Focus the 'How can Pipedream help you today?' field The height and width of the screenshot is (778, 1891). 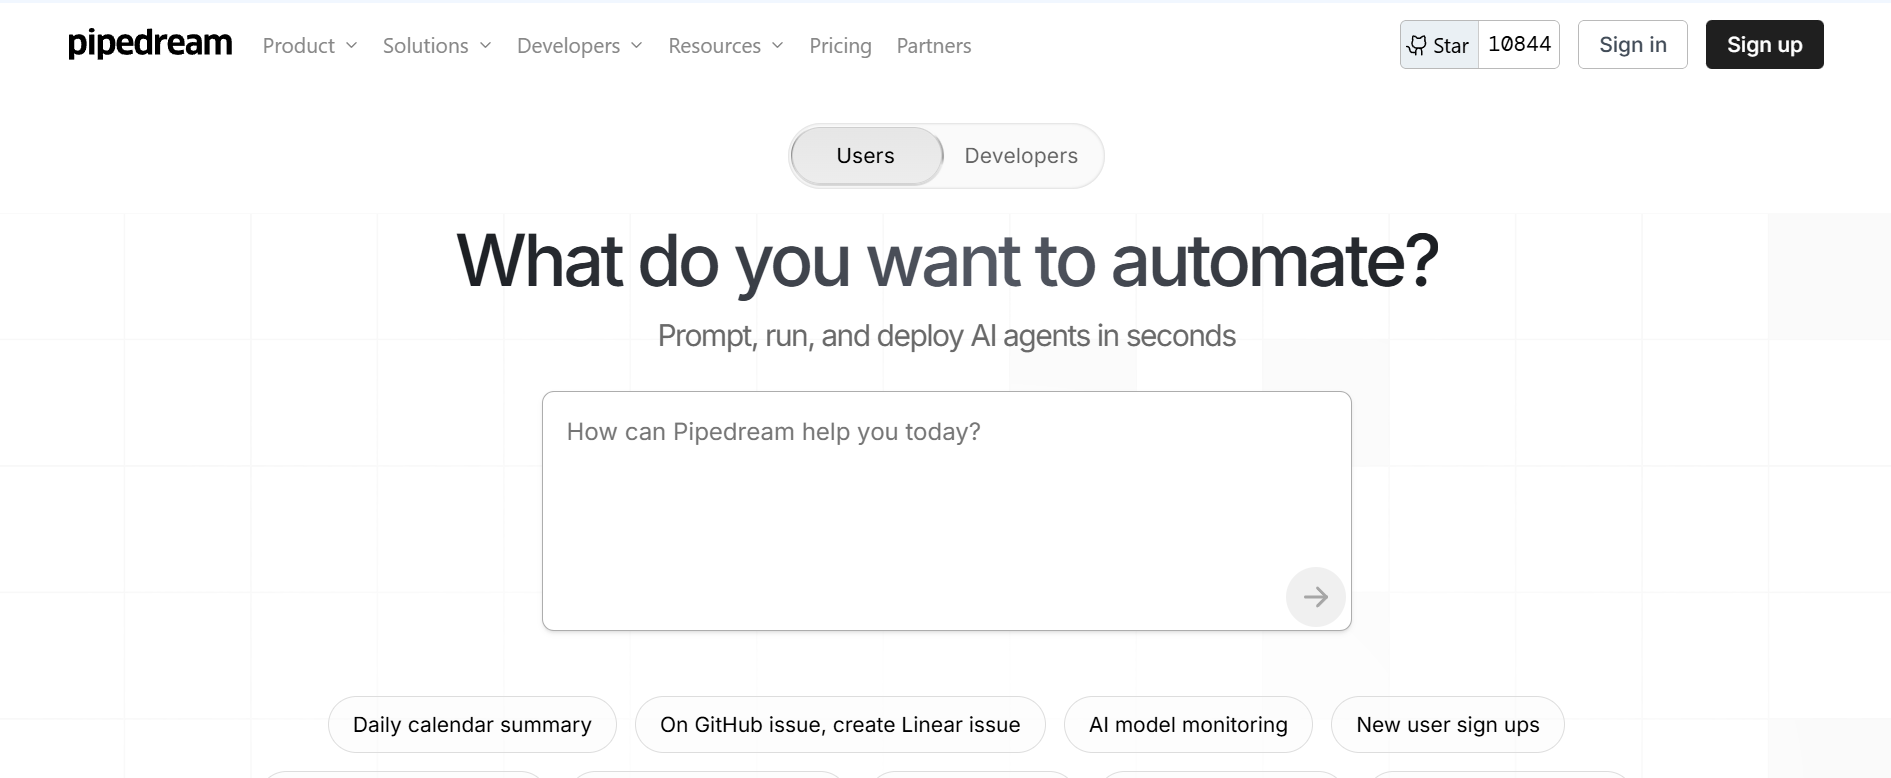[x=946, y=511]
